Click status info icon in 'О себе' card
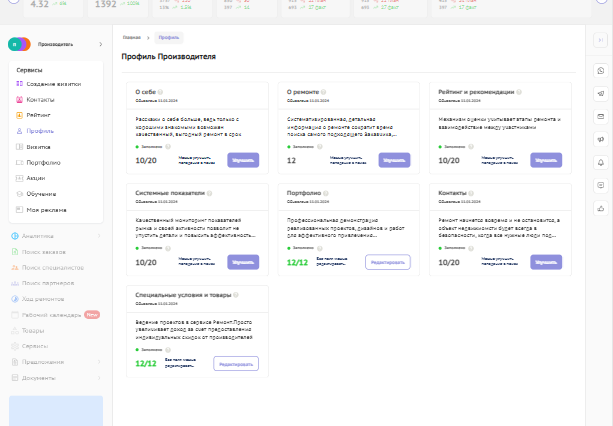This screenshot has width=613, height=426. (x=168, y=147)
